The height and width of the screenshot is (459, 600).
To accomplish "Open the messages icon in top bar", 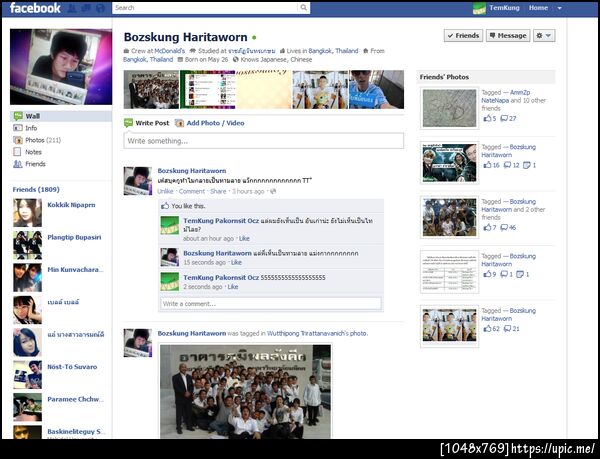I will (86, 8).
